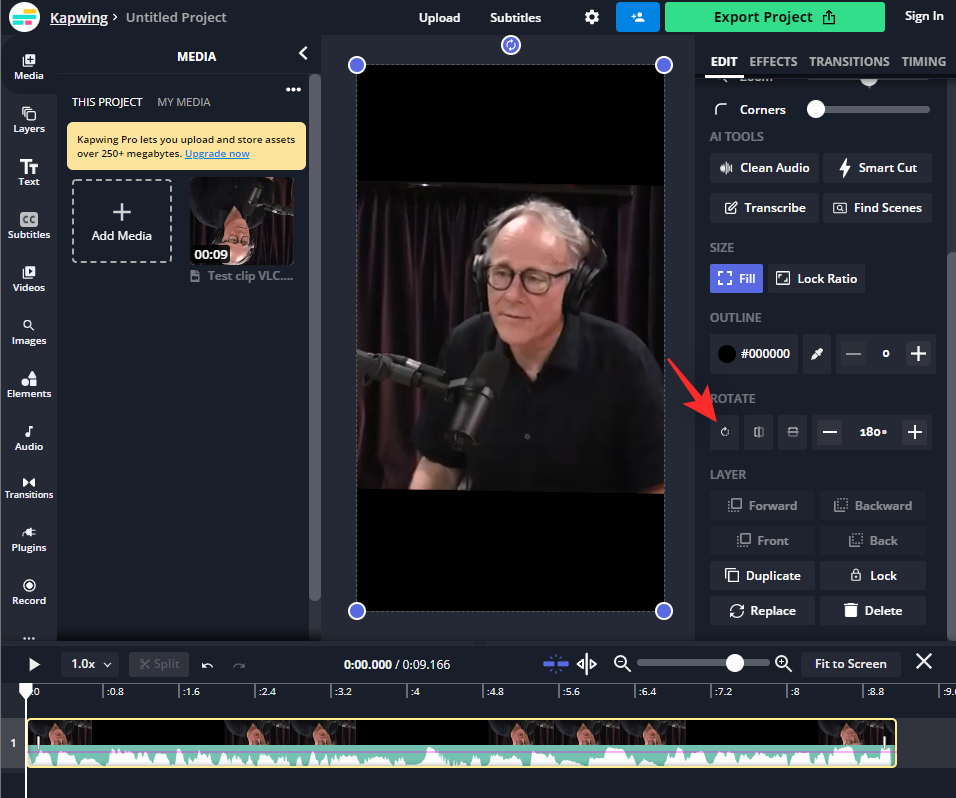The height and width of the screenshot is (798, 956).
Task: Click the share collaborators button
Action: [x=638, y=17]
